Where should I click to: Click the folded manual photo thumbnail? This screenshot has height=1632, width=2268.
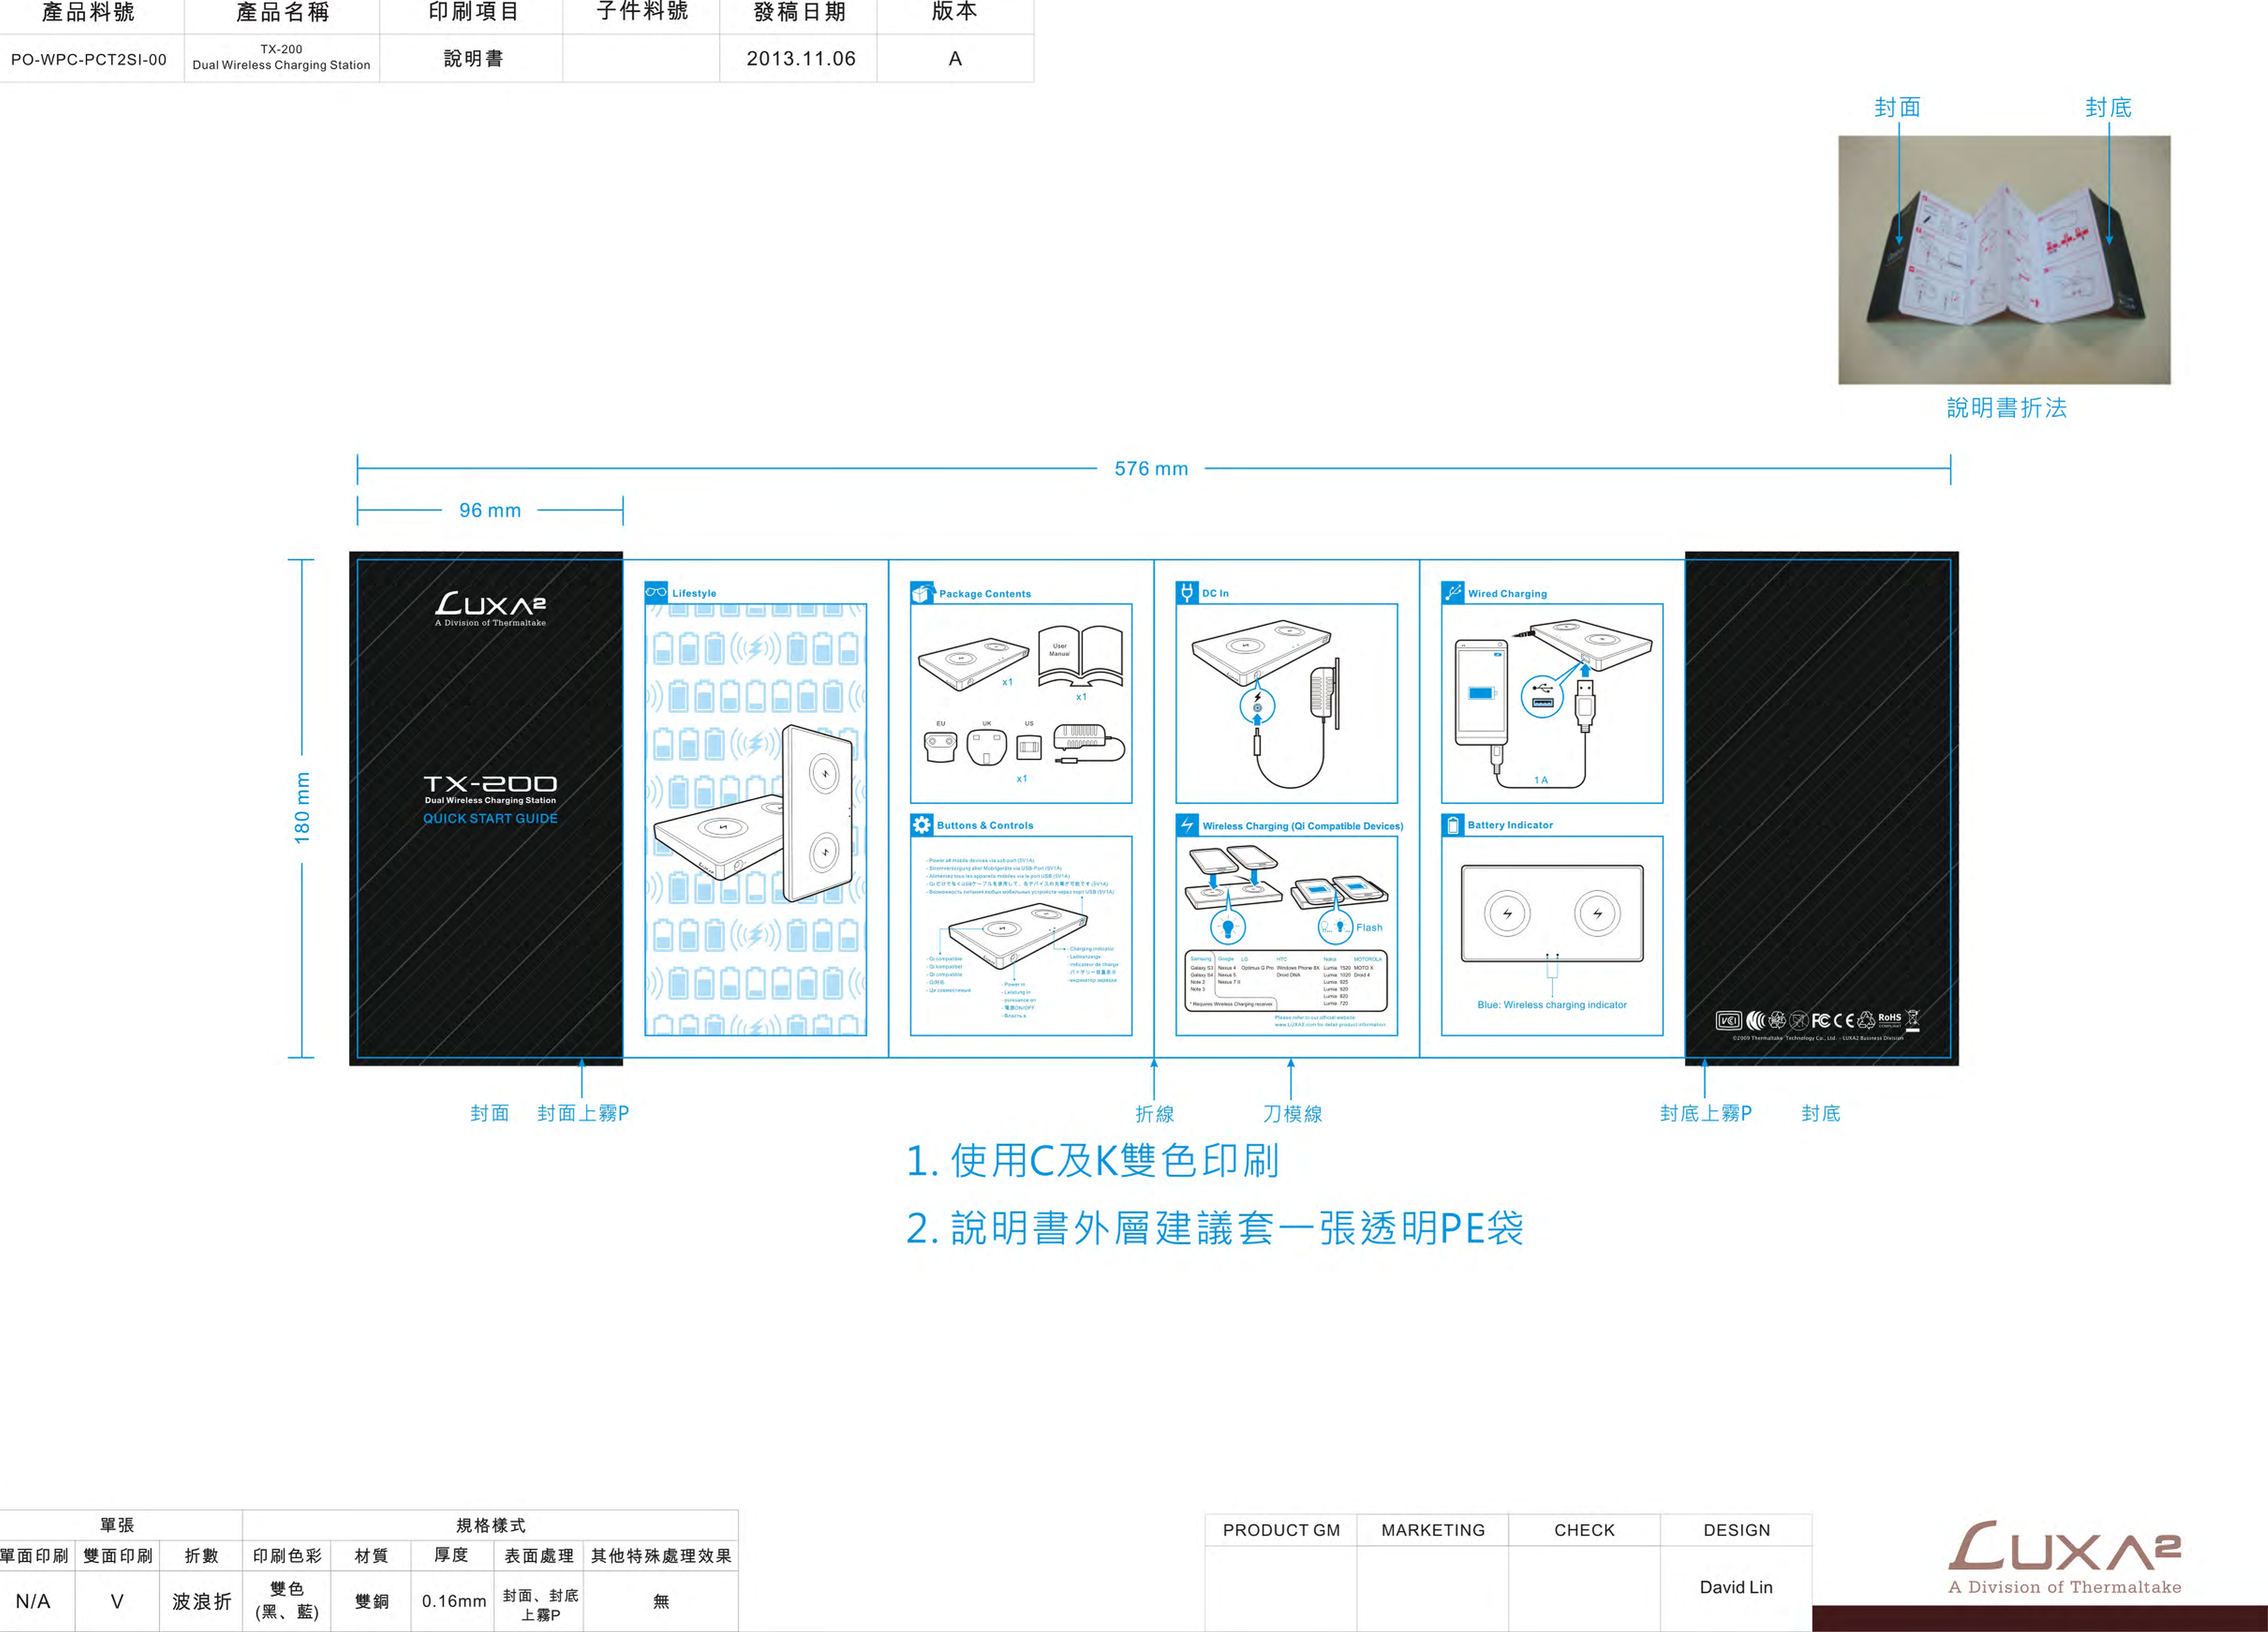2004,260
